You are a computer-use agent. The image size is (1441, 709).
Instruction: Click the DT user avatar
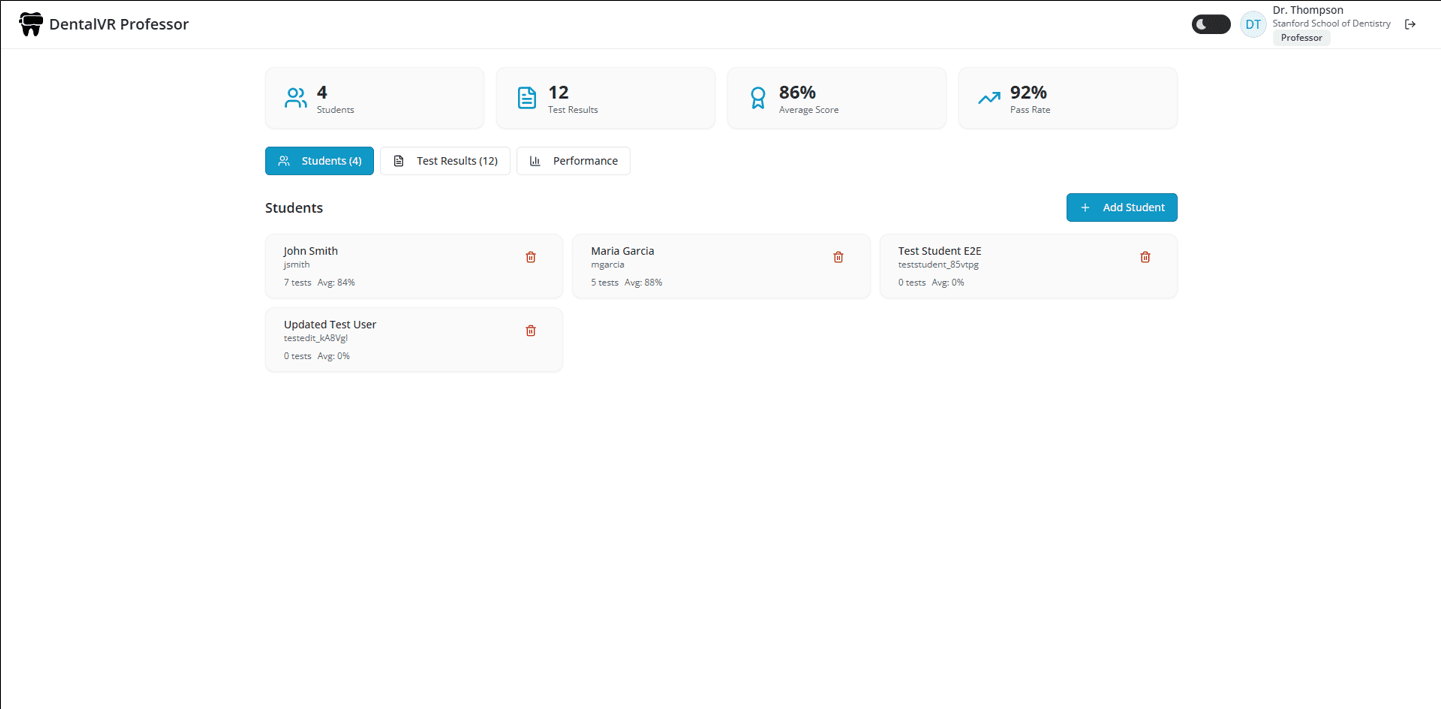[1253, 24]
